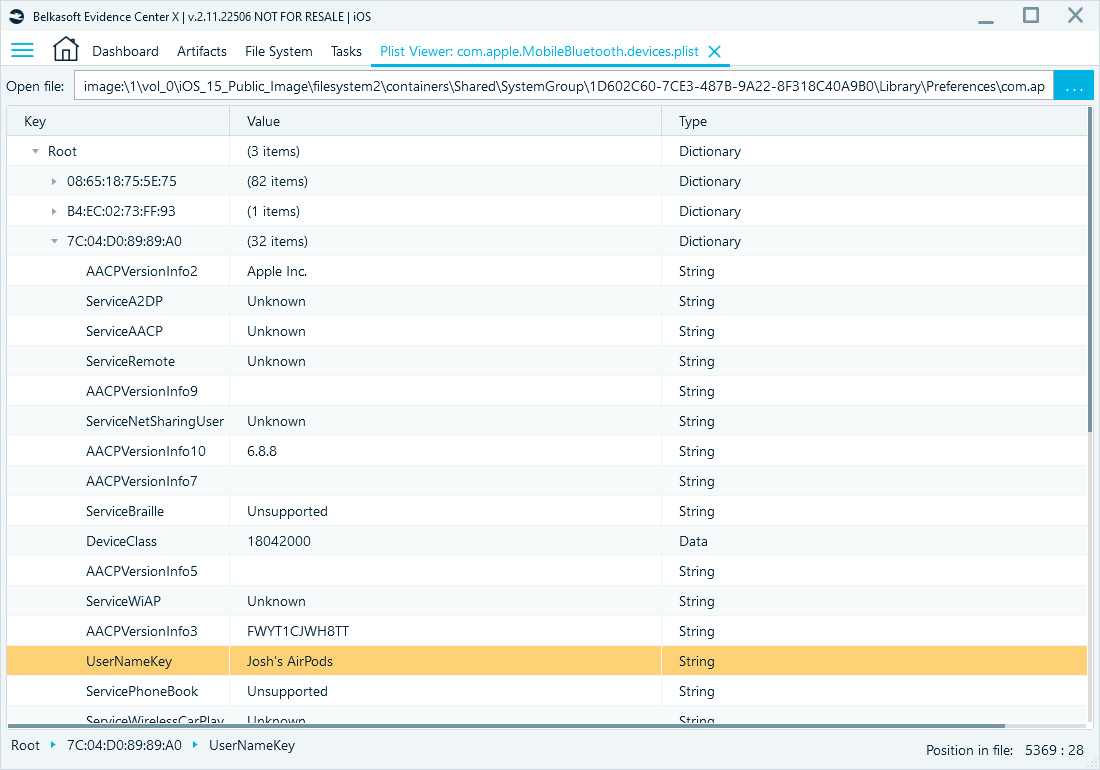Select the highlighted UserNameKey row
Image resolution: width=1100 pixels, height=770 pixels.
[546, 661]
